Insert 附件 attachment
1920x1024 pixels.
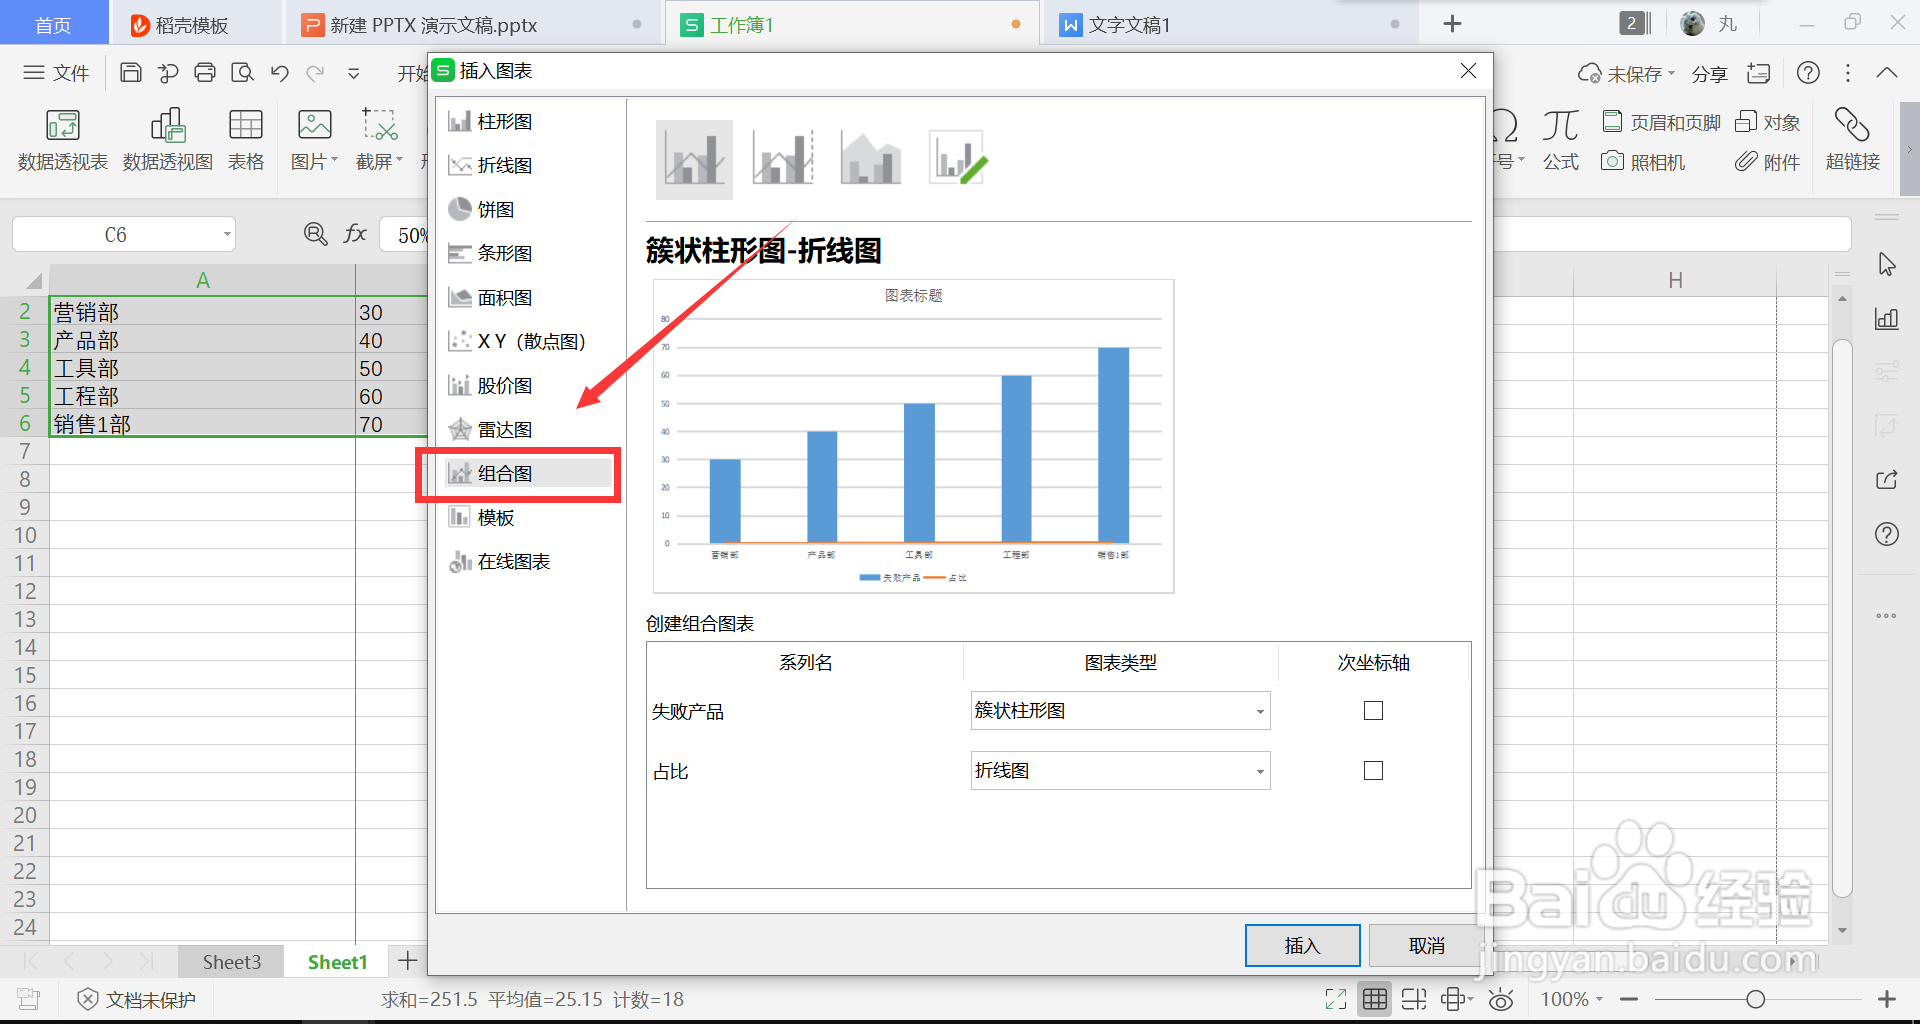click(x=1767, y=162)
